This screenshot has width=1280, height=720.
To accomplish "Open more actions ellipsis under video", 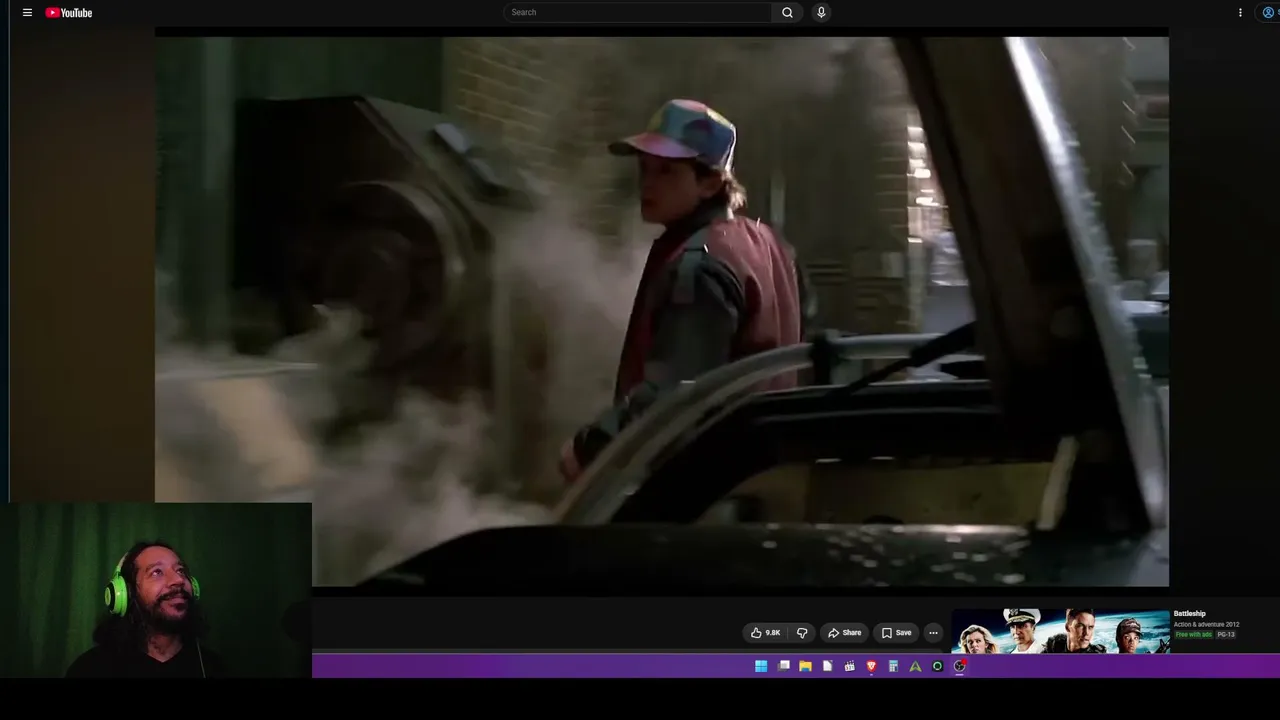I will click(x=933, y=632).
